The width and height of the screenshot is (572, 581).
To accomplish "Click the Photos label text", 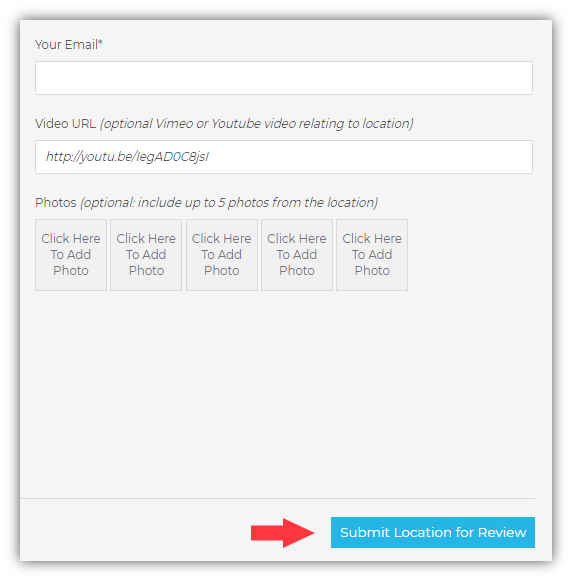I will [56, 202].
